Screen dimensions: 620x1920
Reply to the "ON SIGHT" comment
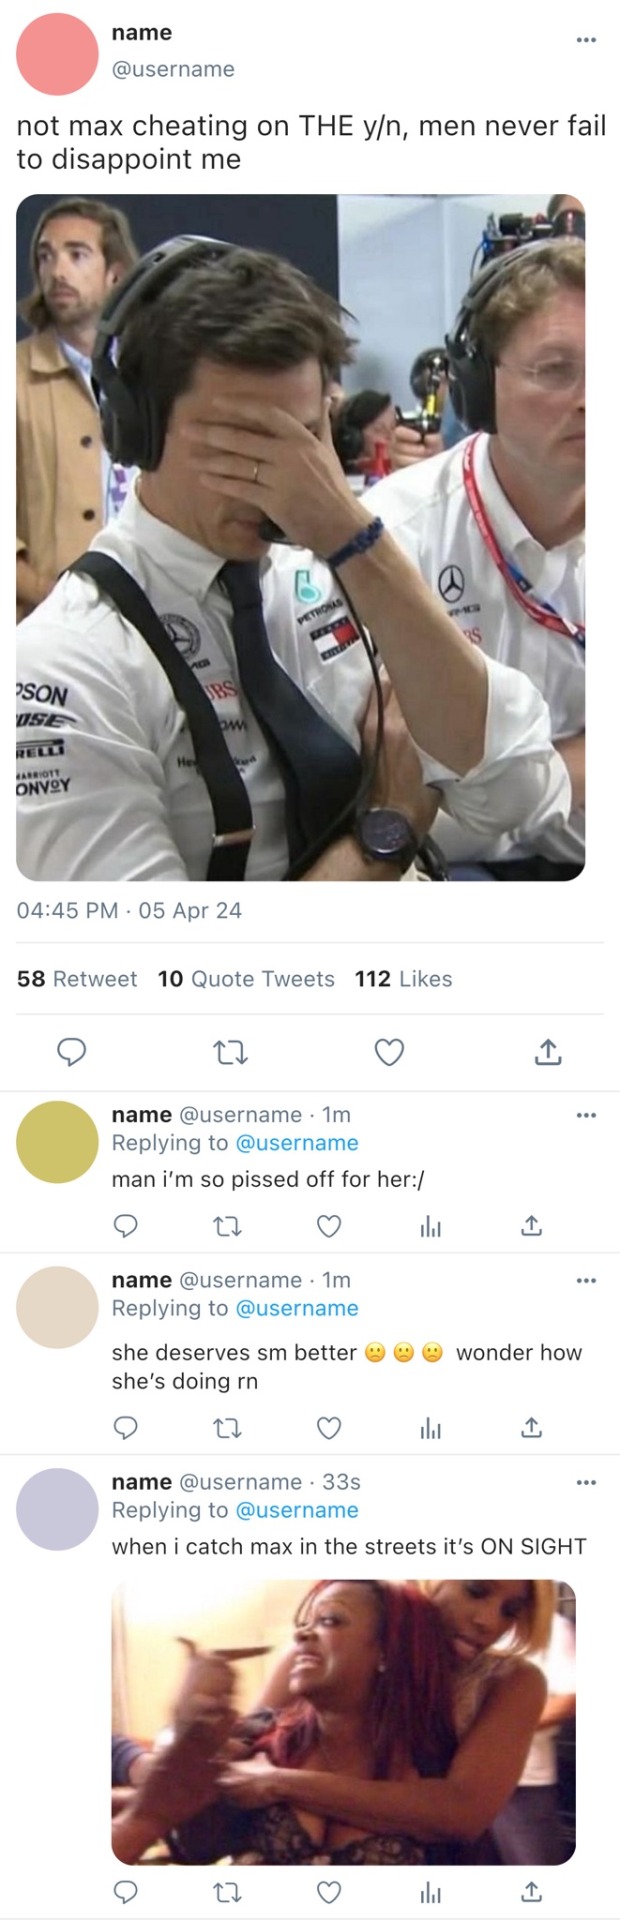[125, 1892]
